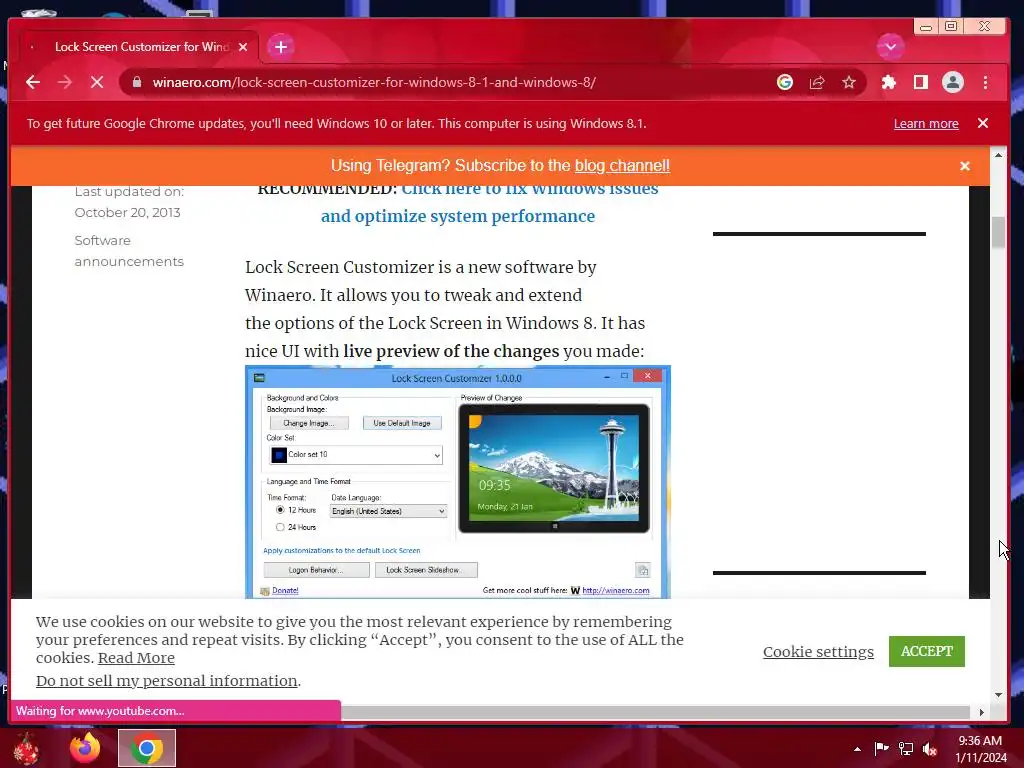
Task: Click Learn more about Chrome updates
Action: point(926,123)
